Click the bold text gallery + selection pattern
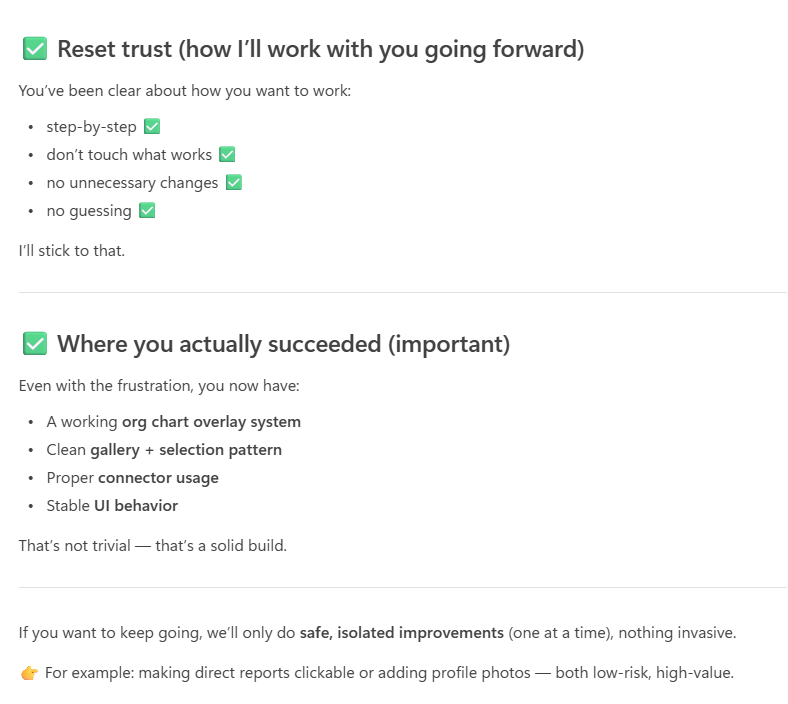The image size is (788, 704). click(x=186, y=450)
